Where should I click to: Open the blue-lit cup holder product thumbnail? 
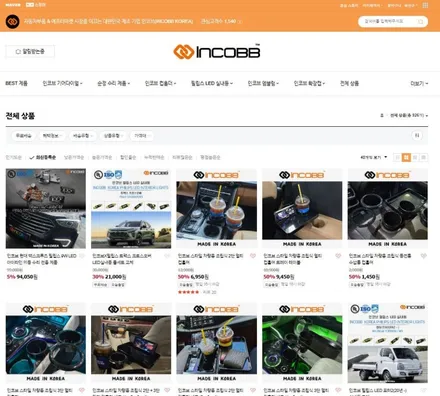[46, 343]
